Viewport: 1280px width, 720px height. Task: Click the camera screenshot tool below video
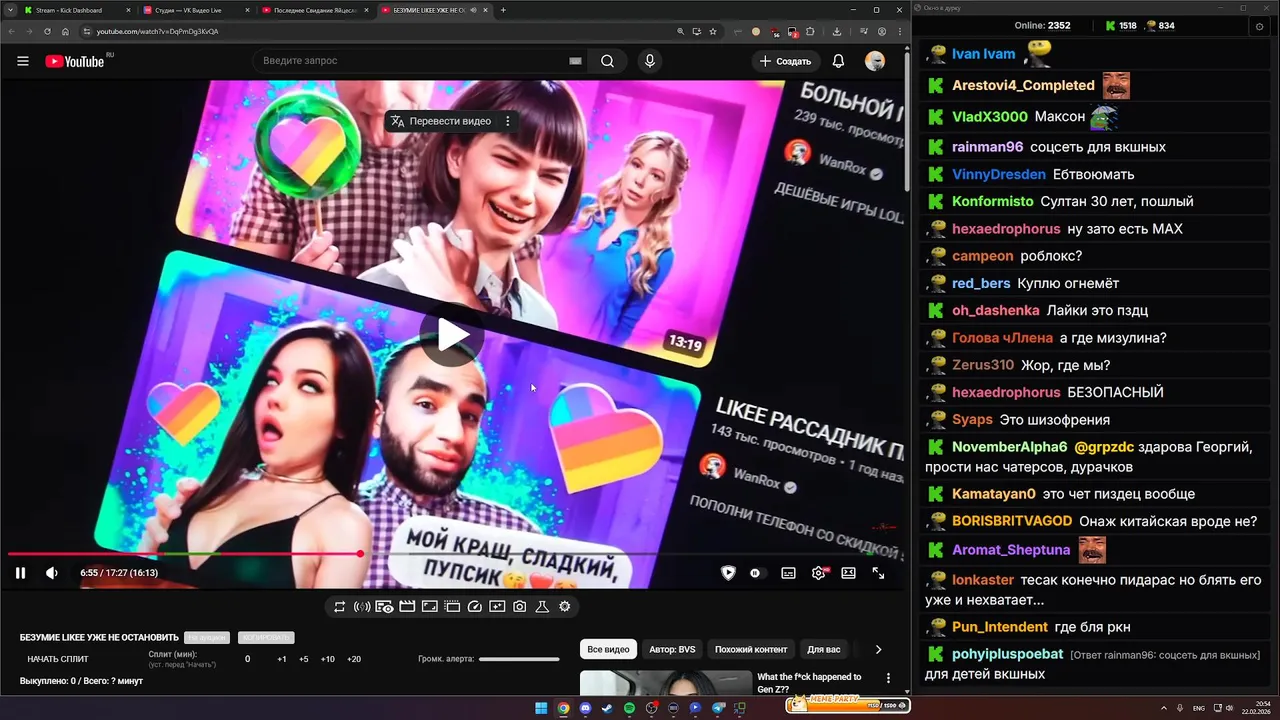520,606
